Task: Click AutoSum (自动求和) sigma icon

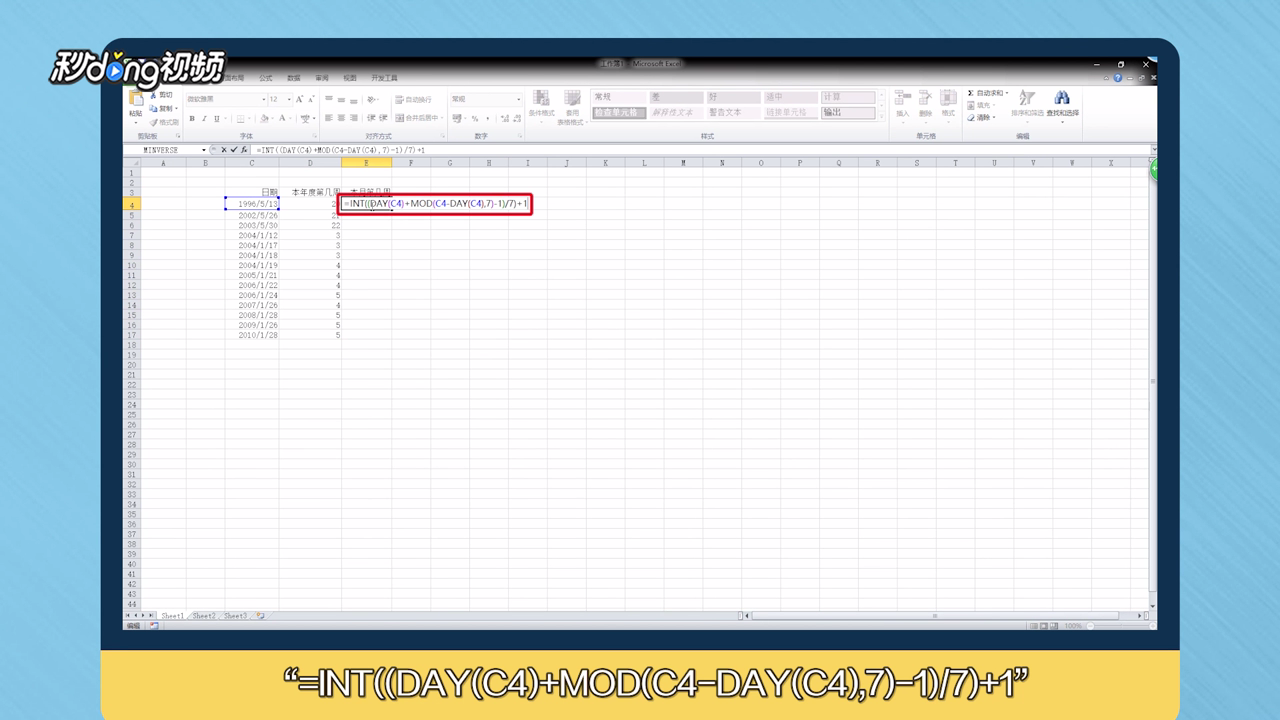Action: point(970,93)
